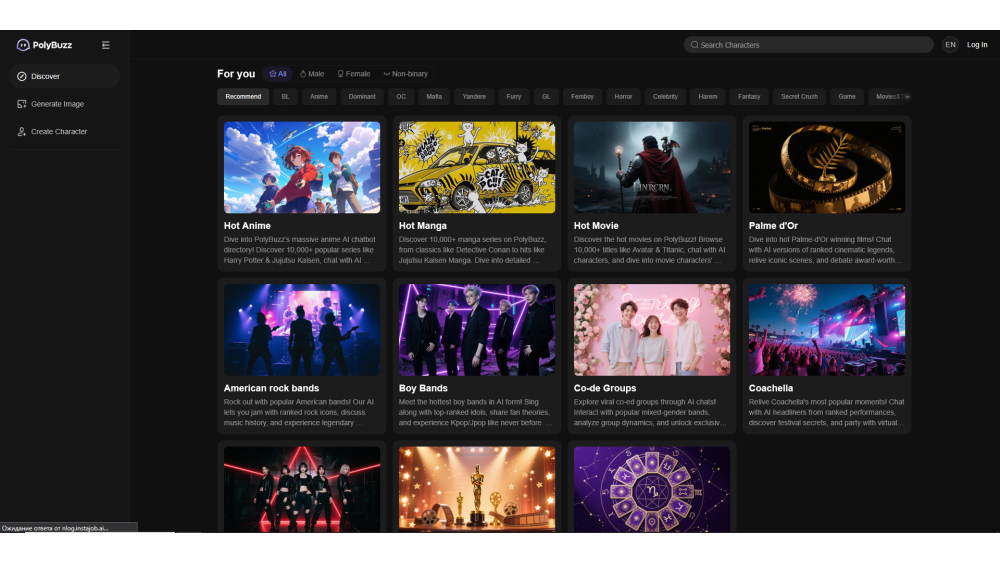Click the Palme d'Or title
Viewport: 1000px width, 563px height.
point(773,226)
